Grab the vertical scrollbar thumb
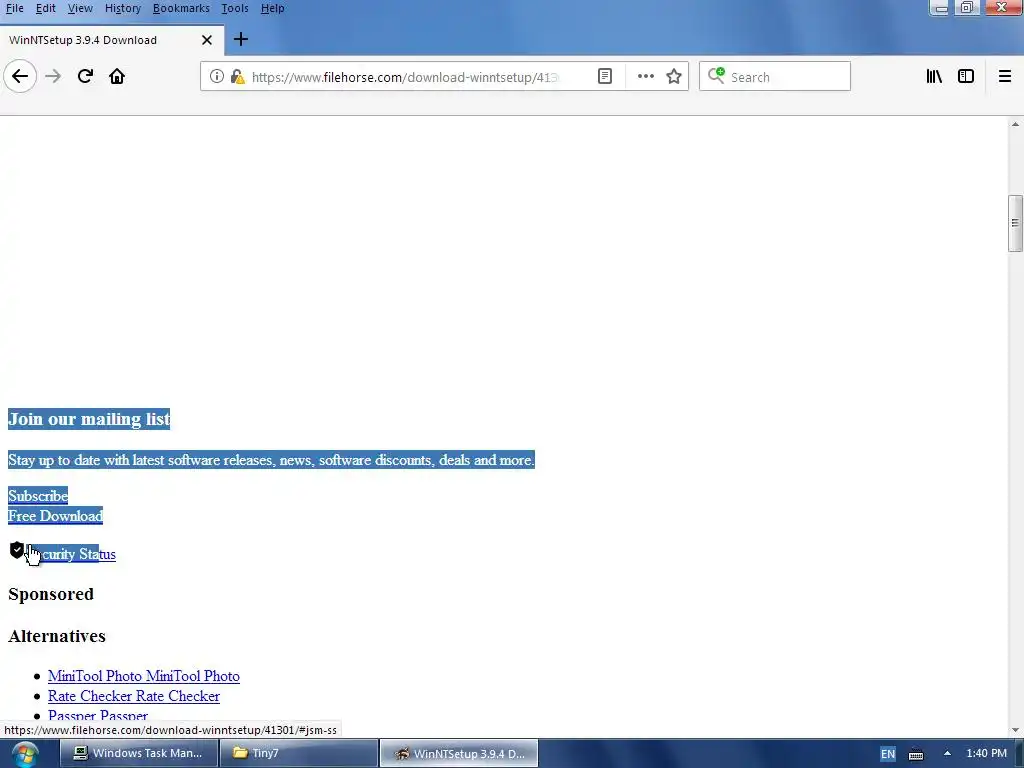 click(x=1015, y=223)
